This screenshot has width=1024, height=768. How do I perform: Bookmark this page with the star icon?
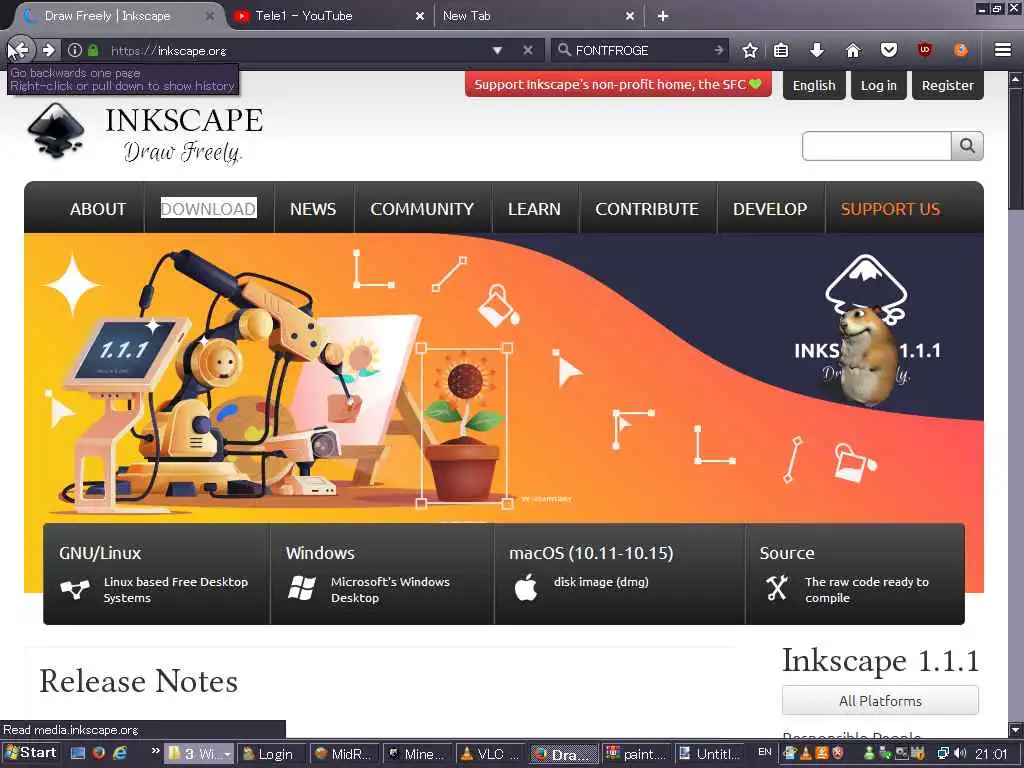tap(750, 50)
